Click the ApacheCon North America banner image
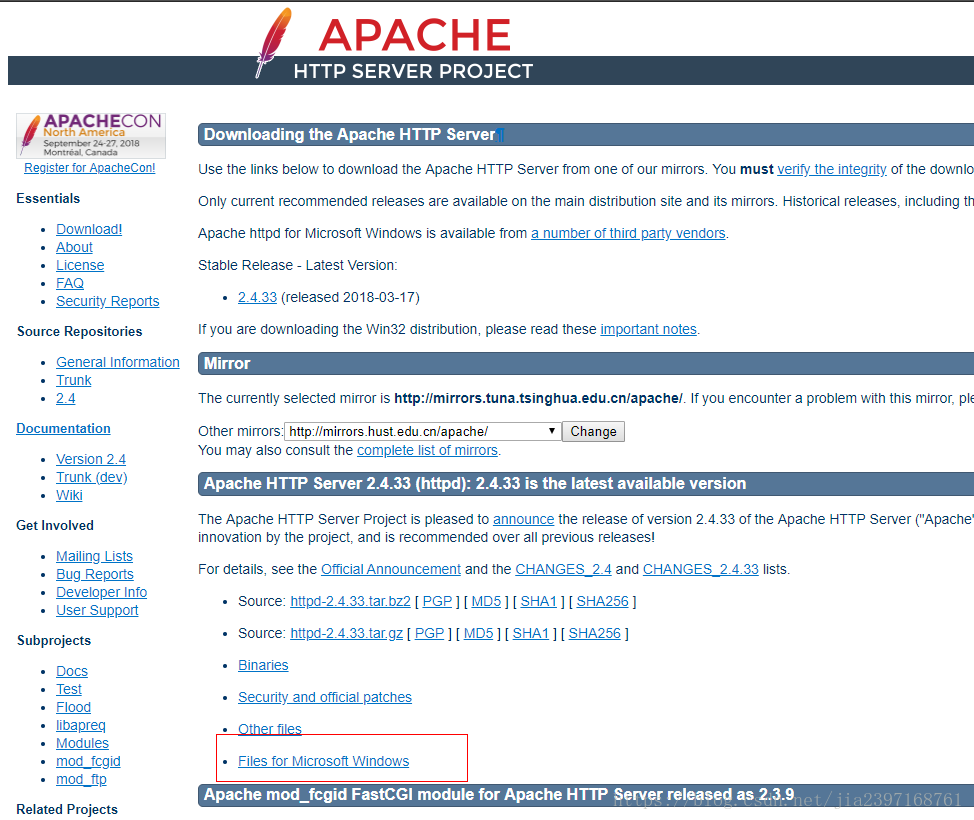 [91, 135]
